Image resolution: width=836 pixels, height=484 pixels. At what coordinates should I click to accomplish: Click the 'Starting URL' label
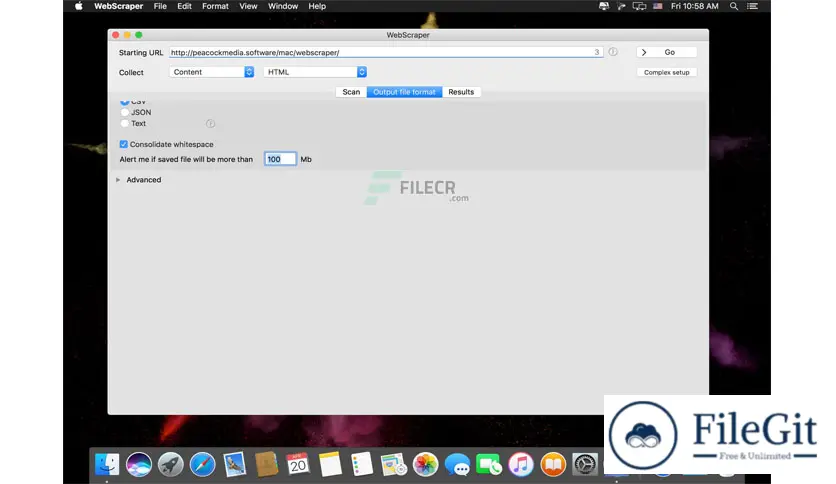[x=141, y=53]
